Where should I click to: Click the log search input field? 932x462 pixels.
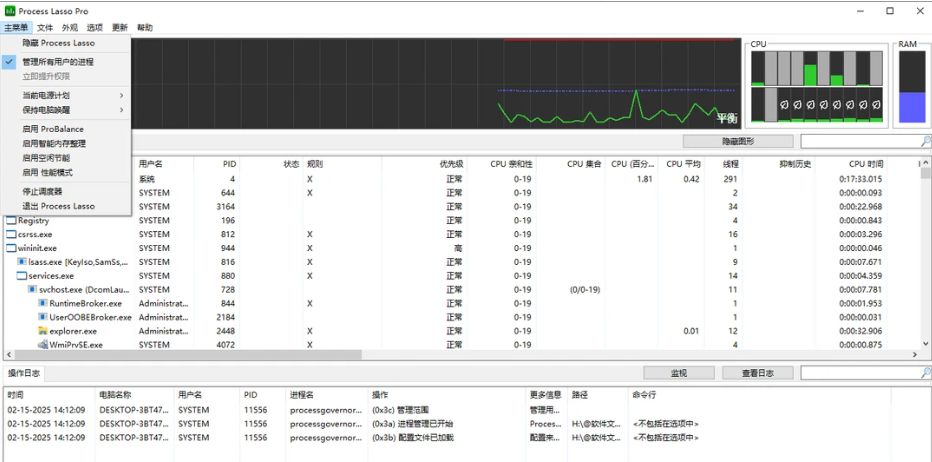[861, 373]
